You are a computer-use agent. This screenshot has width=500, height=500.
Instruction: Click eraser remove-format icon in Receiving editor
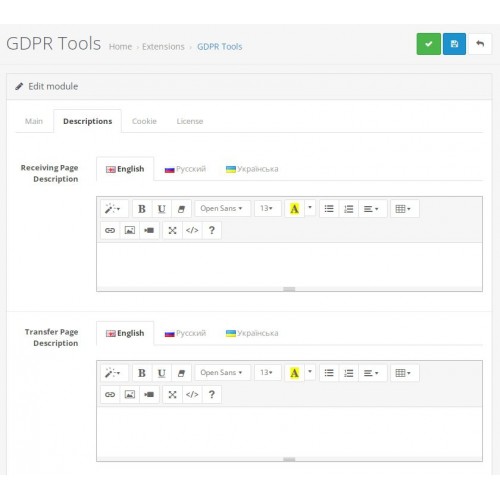[x=181, y=209]
